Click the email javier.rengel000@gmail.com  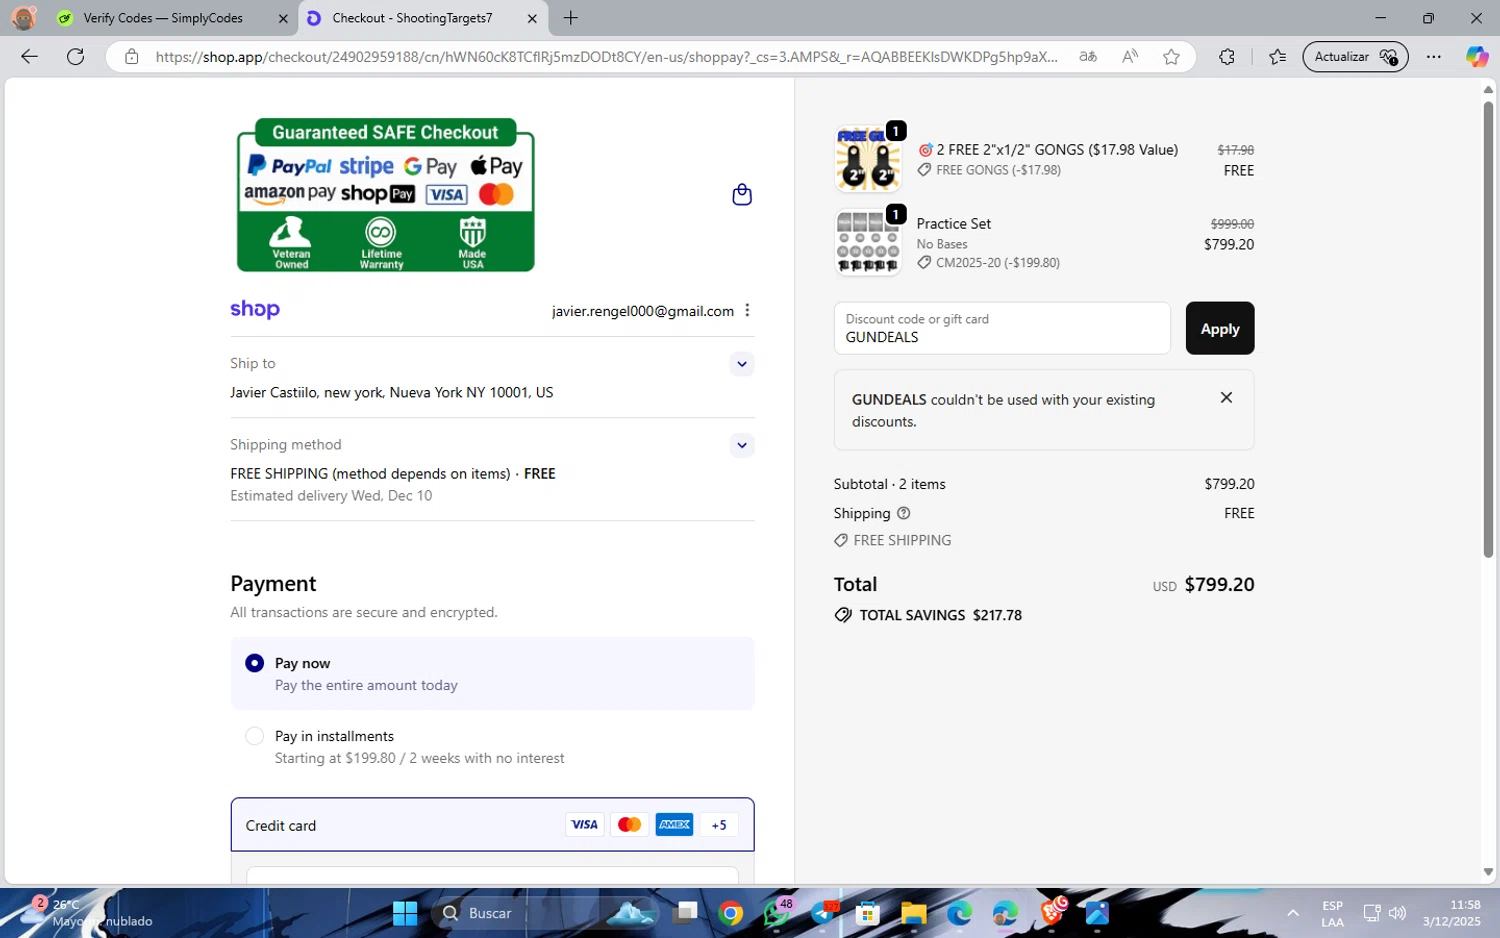tap(643, 311)
